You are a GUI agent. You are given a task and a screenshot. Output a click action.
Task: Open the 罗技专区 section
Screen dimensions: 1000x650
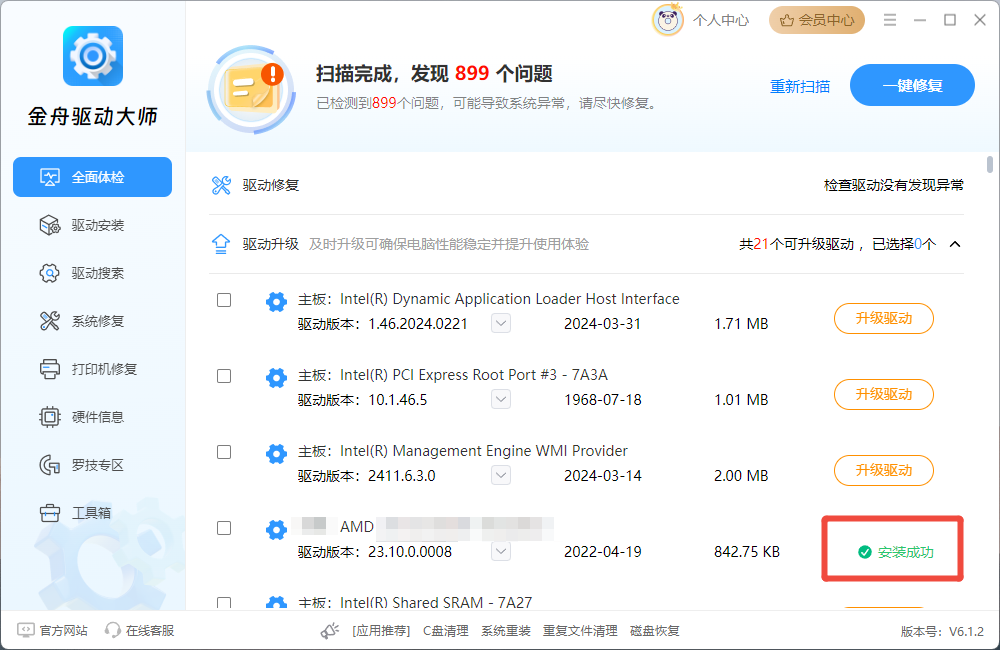tap(92, 464)
